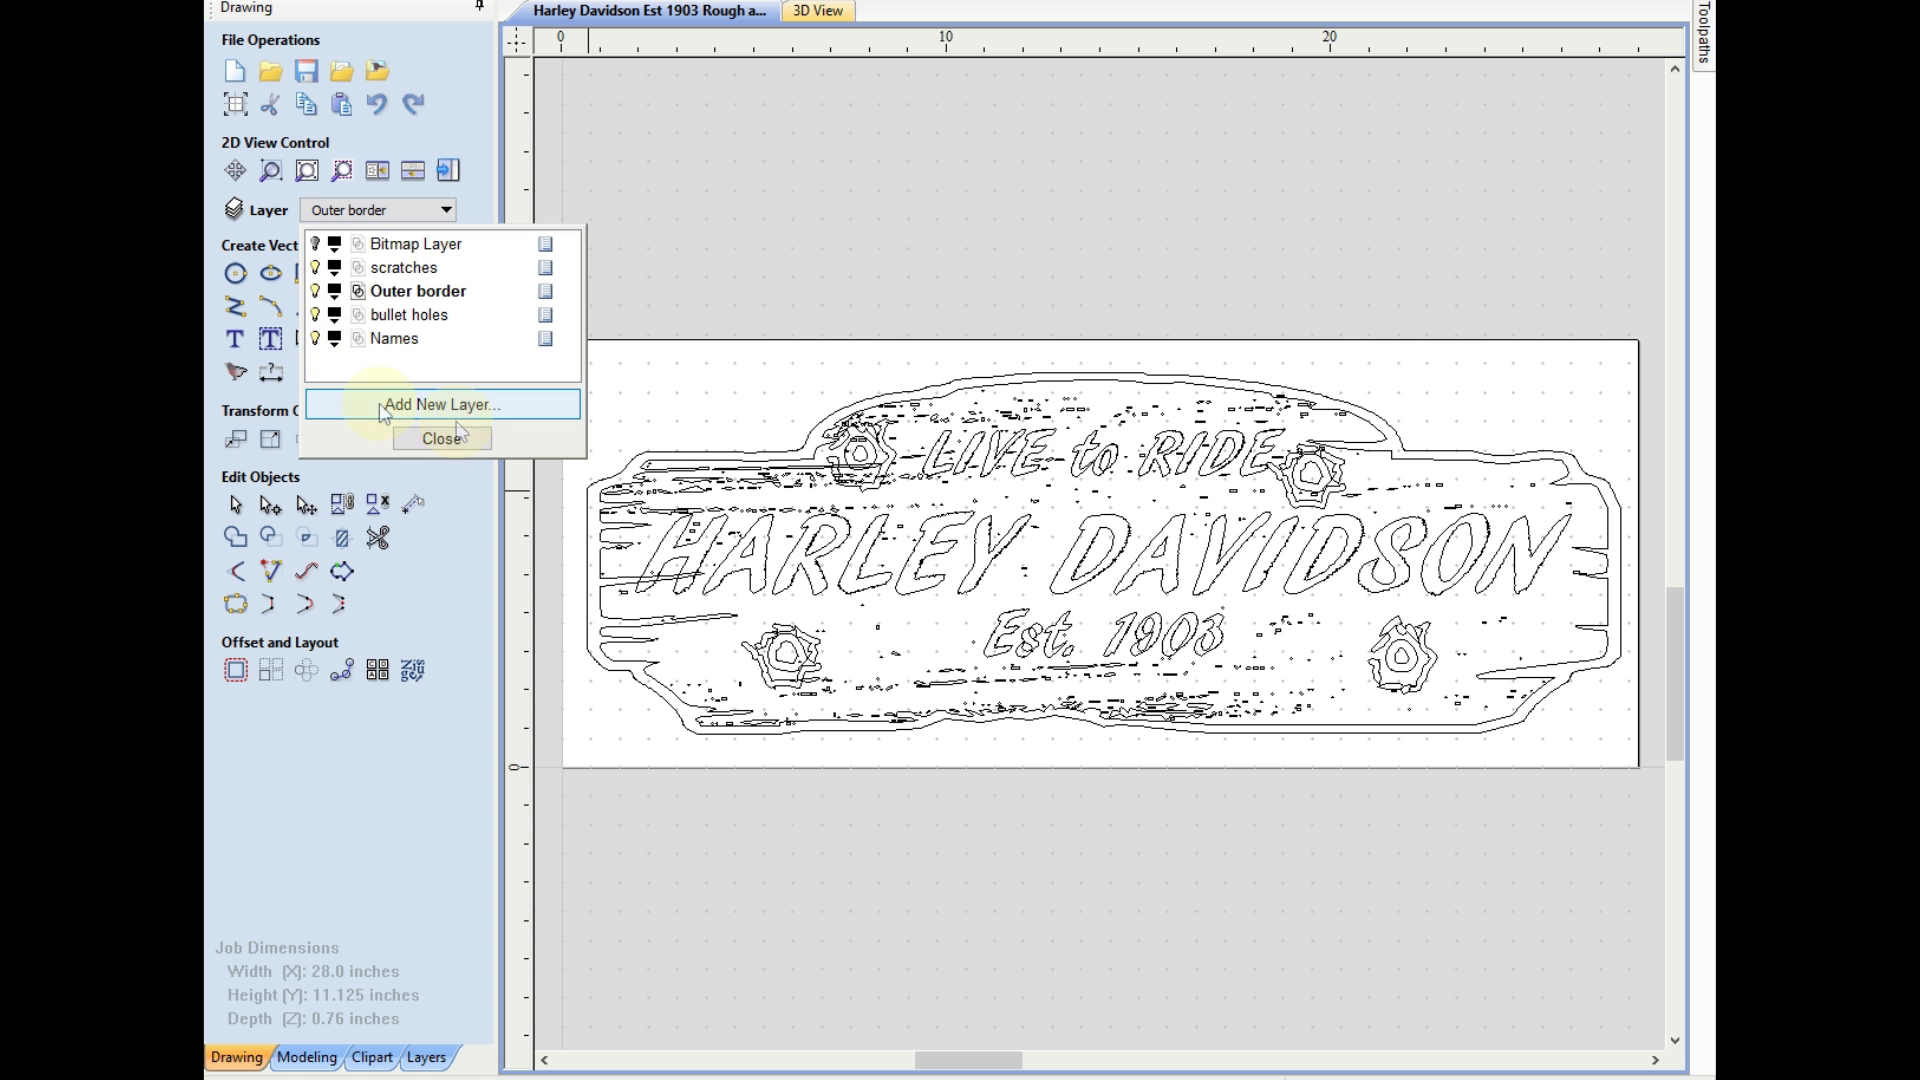
Task: Switch to the Modeling tab
Action: pos(307,1056)
